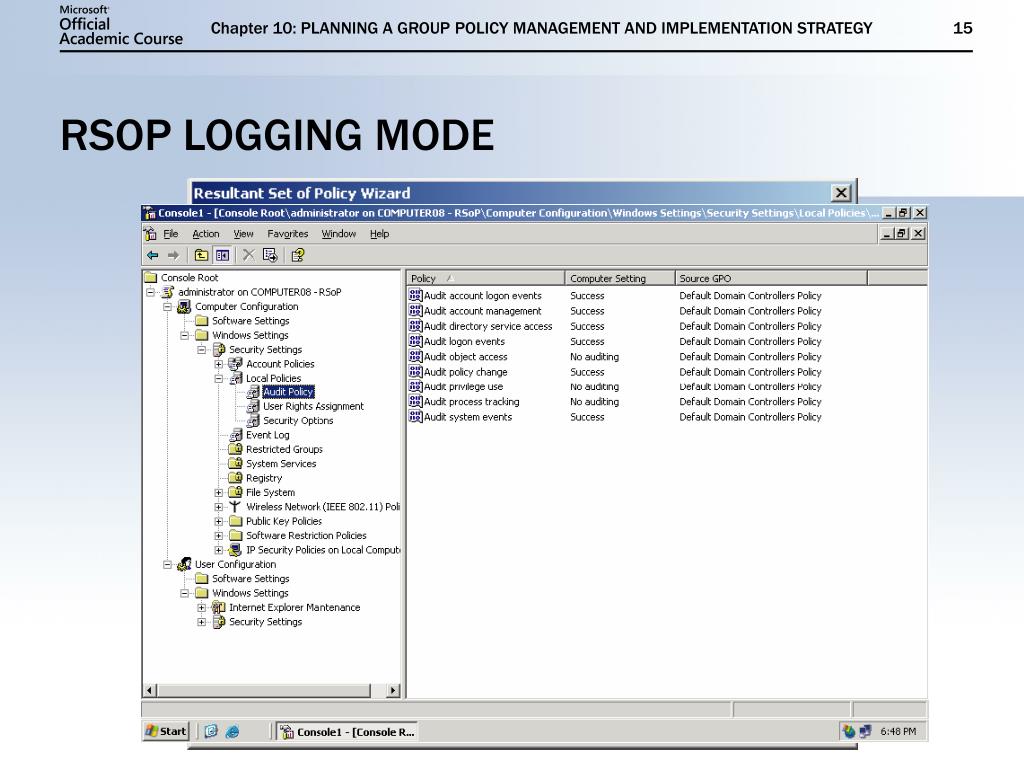The height and width of the screenshot is (768, 1024).
Task: Click the Forward arrow toolbar icon
Action: point(173,255)
